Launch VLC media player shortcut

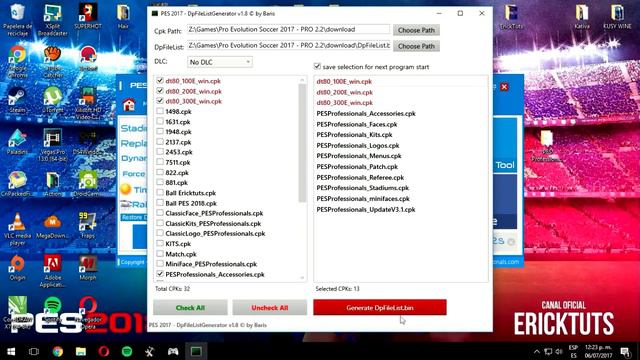(17, 229)
